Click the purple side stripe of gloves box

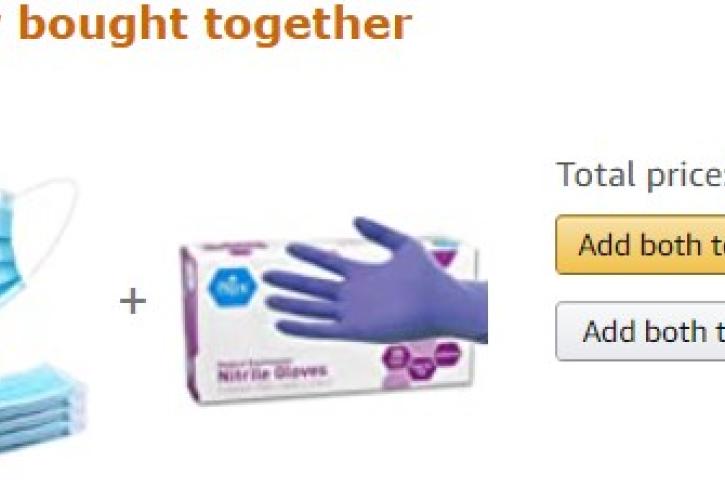tap(190, 324)
